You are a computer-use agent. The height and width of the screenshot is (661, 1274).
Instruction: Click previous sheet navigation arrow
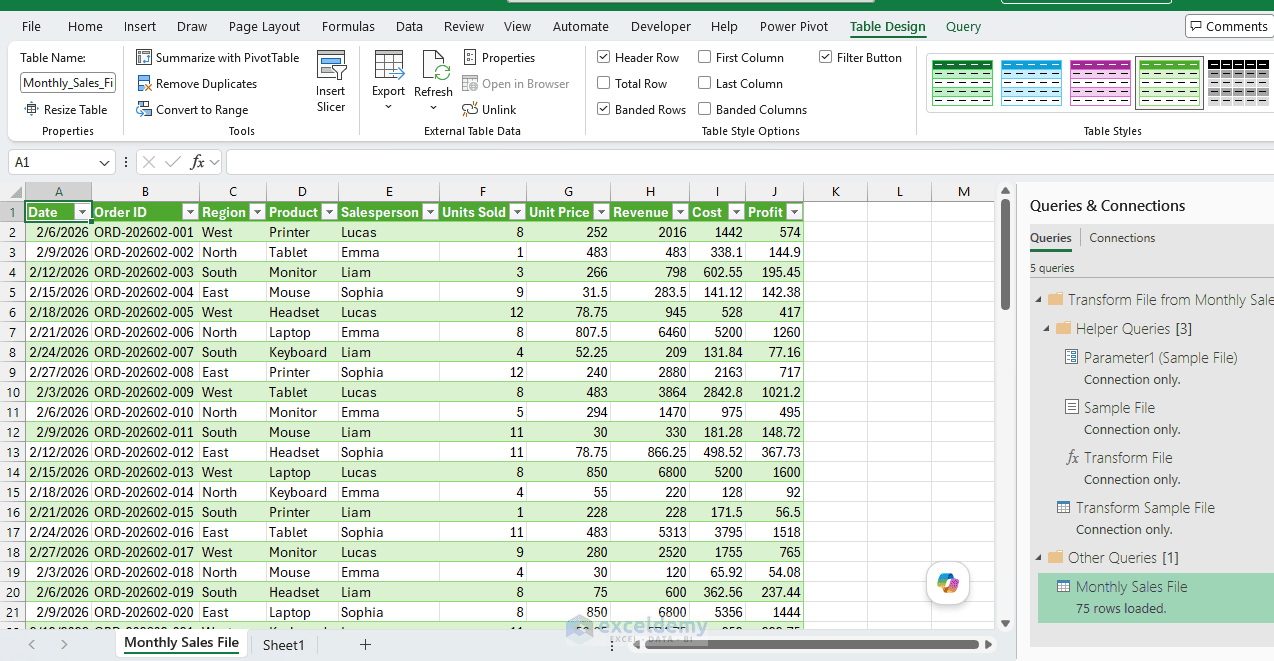pos(32,645)
